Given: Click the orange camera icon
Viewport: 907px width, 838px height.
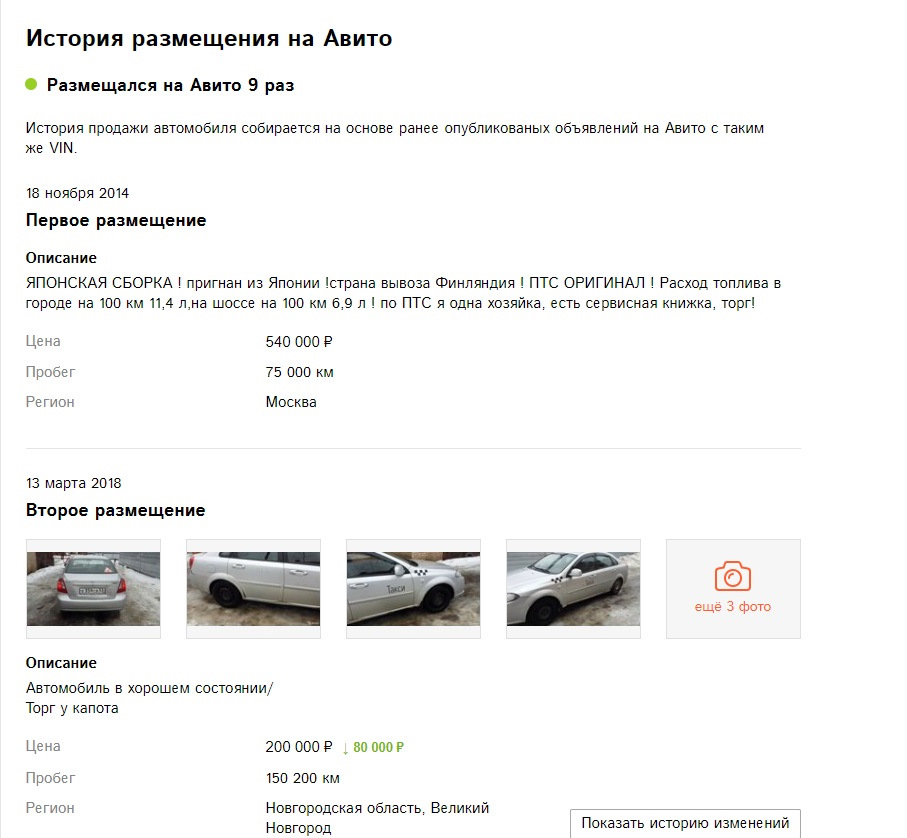Looking at the screenshot, I should [x=732, y=577].
